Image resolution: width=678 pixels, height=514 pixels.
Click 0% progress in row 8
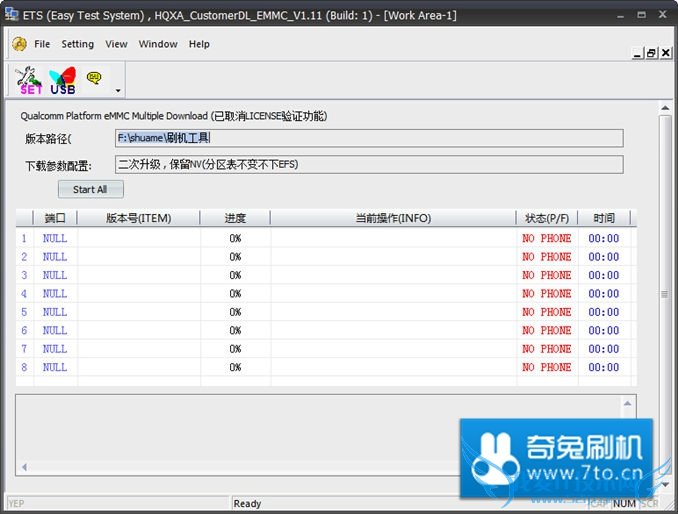[x=235, y=367]
